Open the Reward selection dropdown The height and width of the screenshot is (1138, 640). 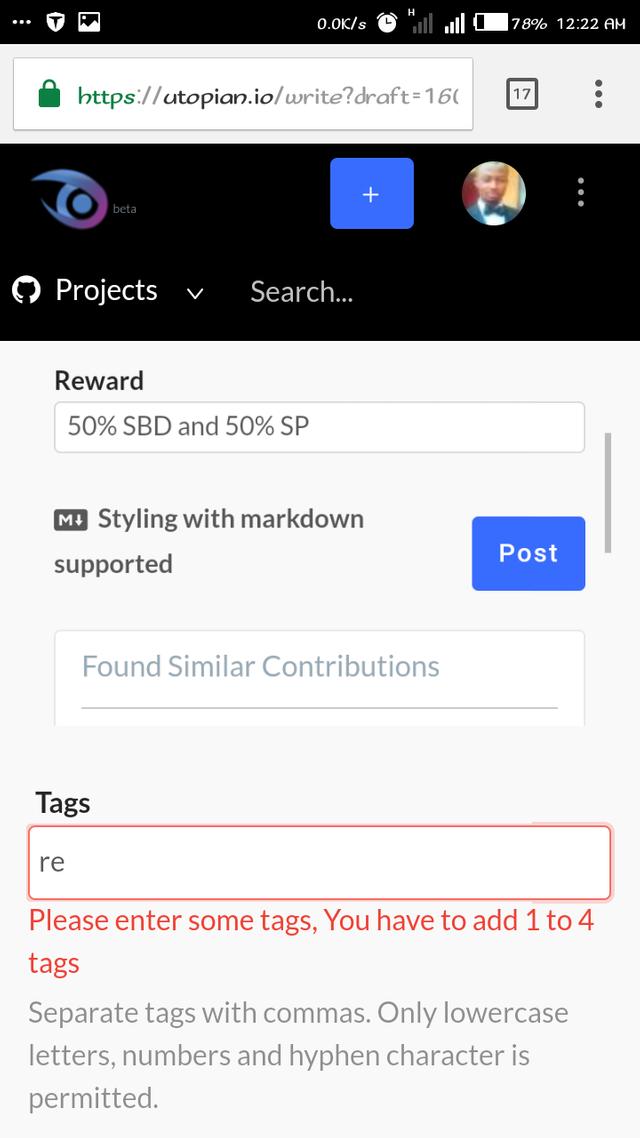click(319, 427)
